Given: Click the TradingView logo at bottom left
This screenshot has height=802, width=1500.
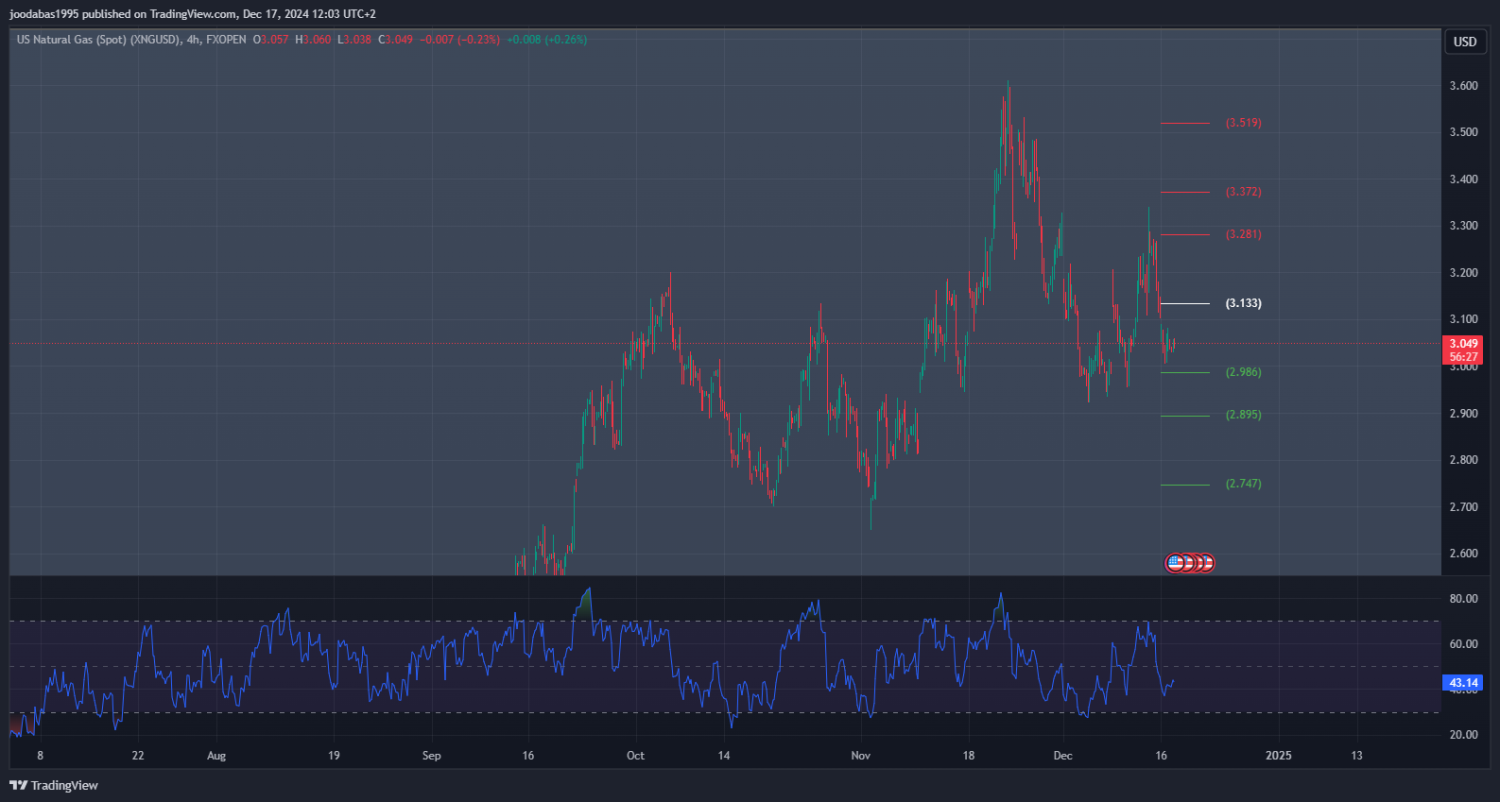Looking at the screenshot, I should pyautogui.click(x=54, y=785).
